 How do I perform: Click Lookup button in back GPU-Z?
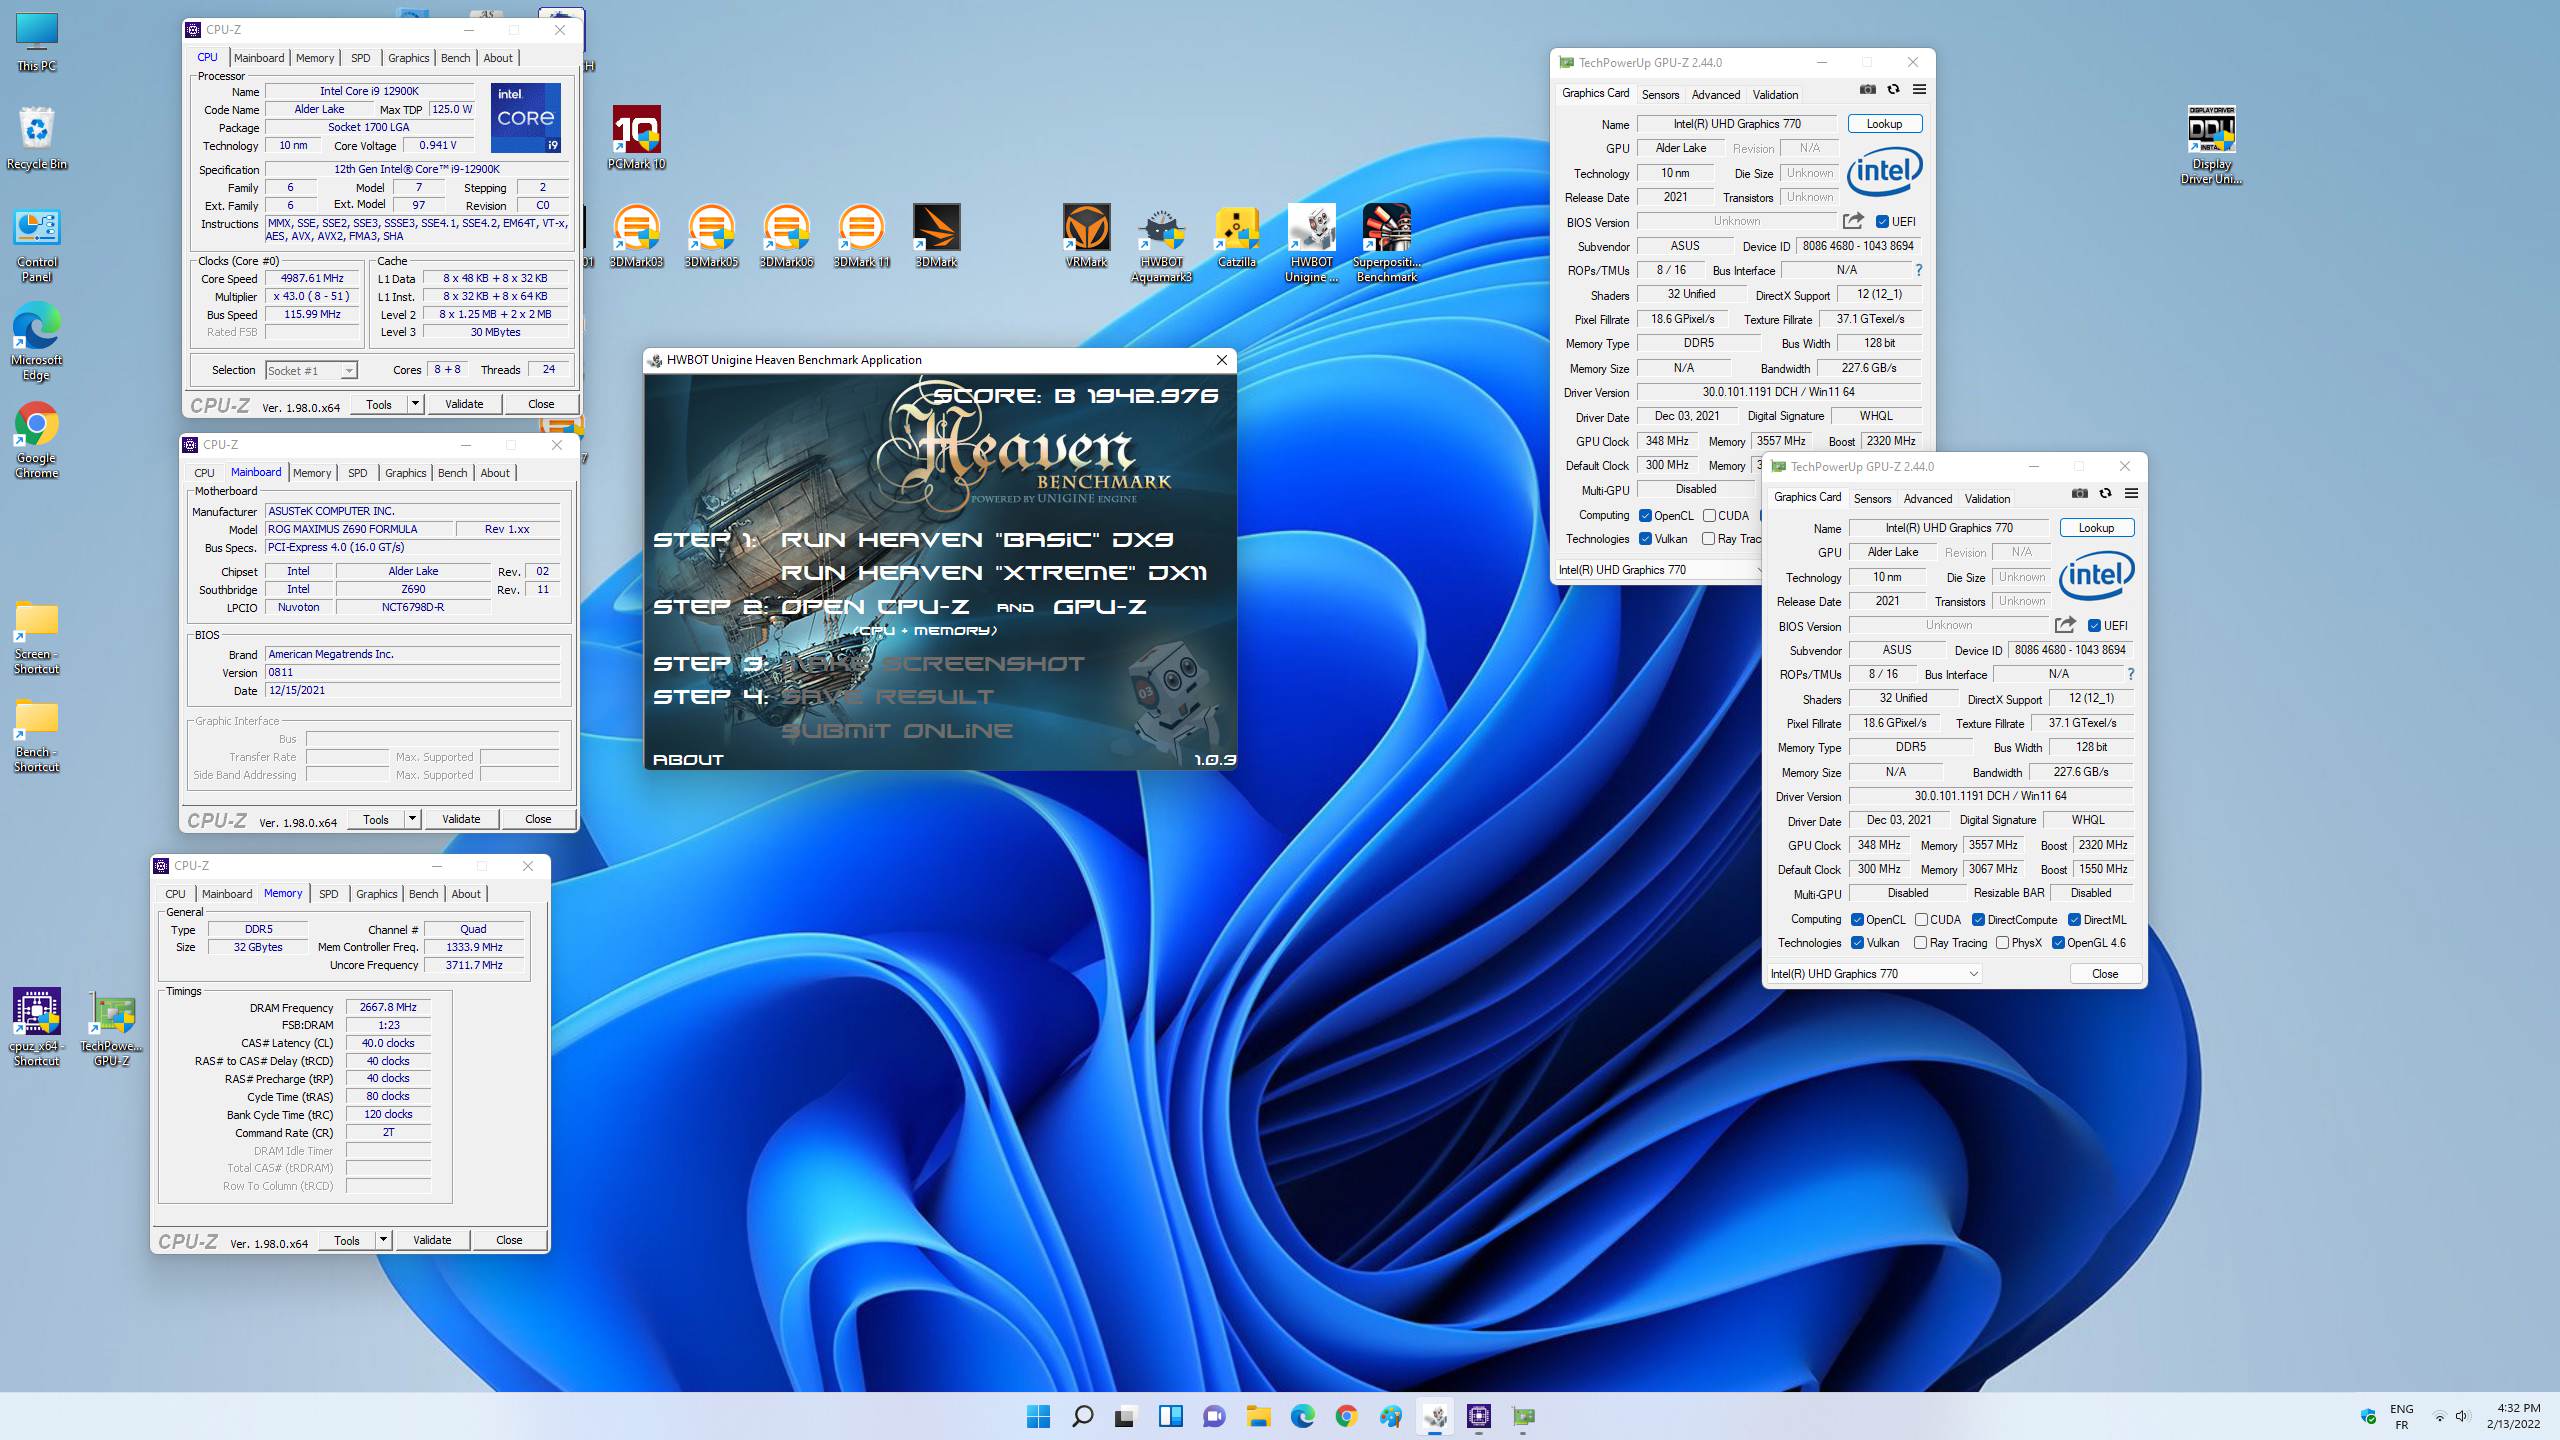[1884, 124]
